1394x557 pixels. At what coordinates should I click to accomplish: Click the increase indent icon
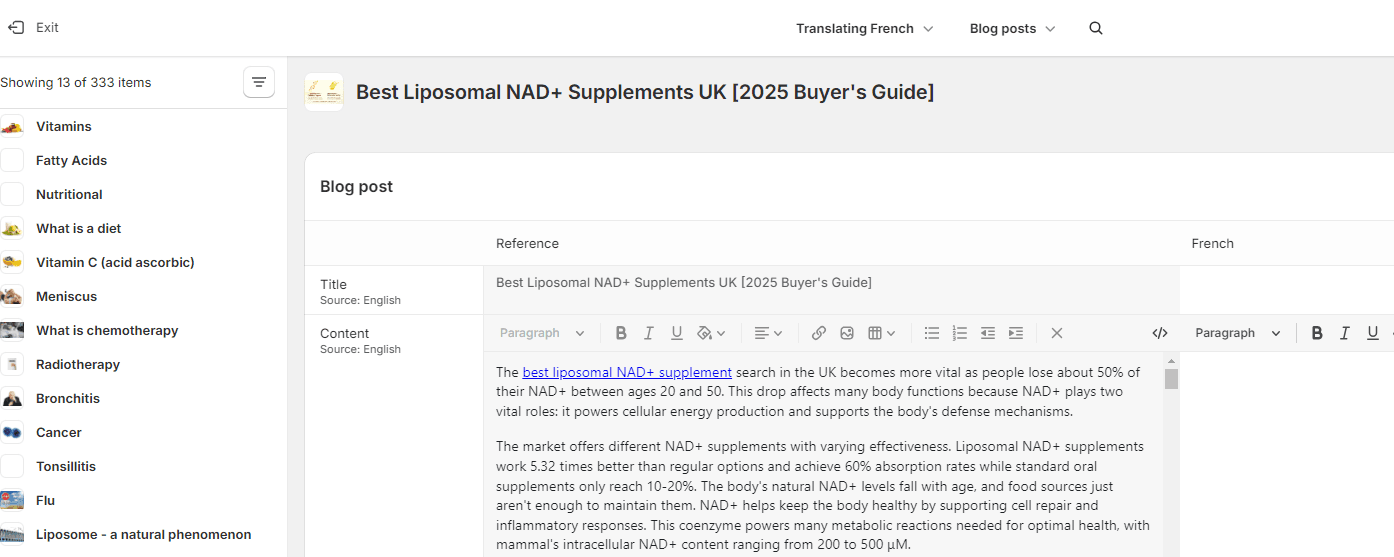pyautogui.click(x=1016, y=333)
